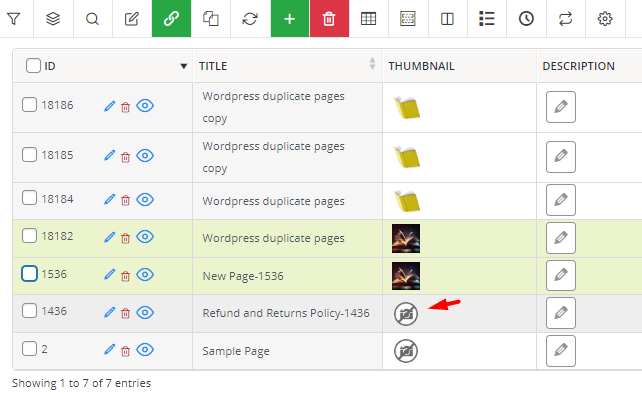The width and height of the screenshot is (642, 395).
Task: Click the yellow book thumbnail in row 18186
Action: [407, 108]
